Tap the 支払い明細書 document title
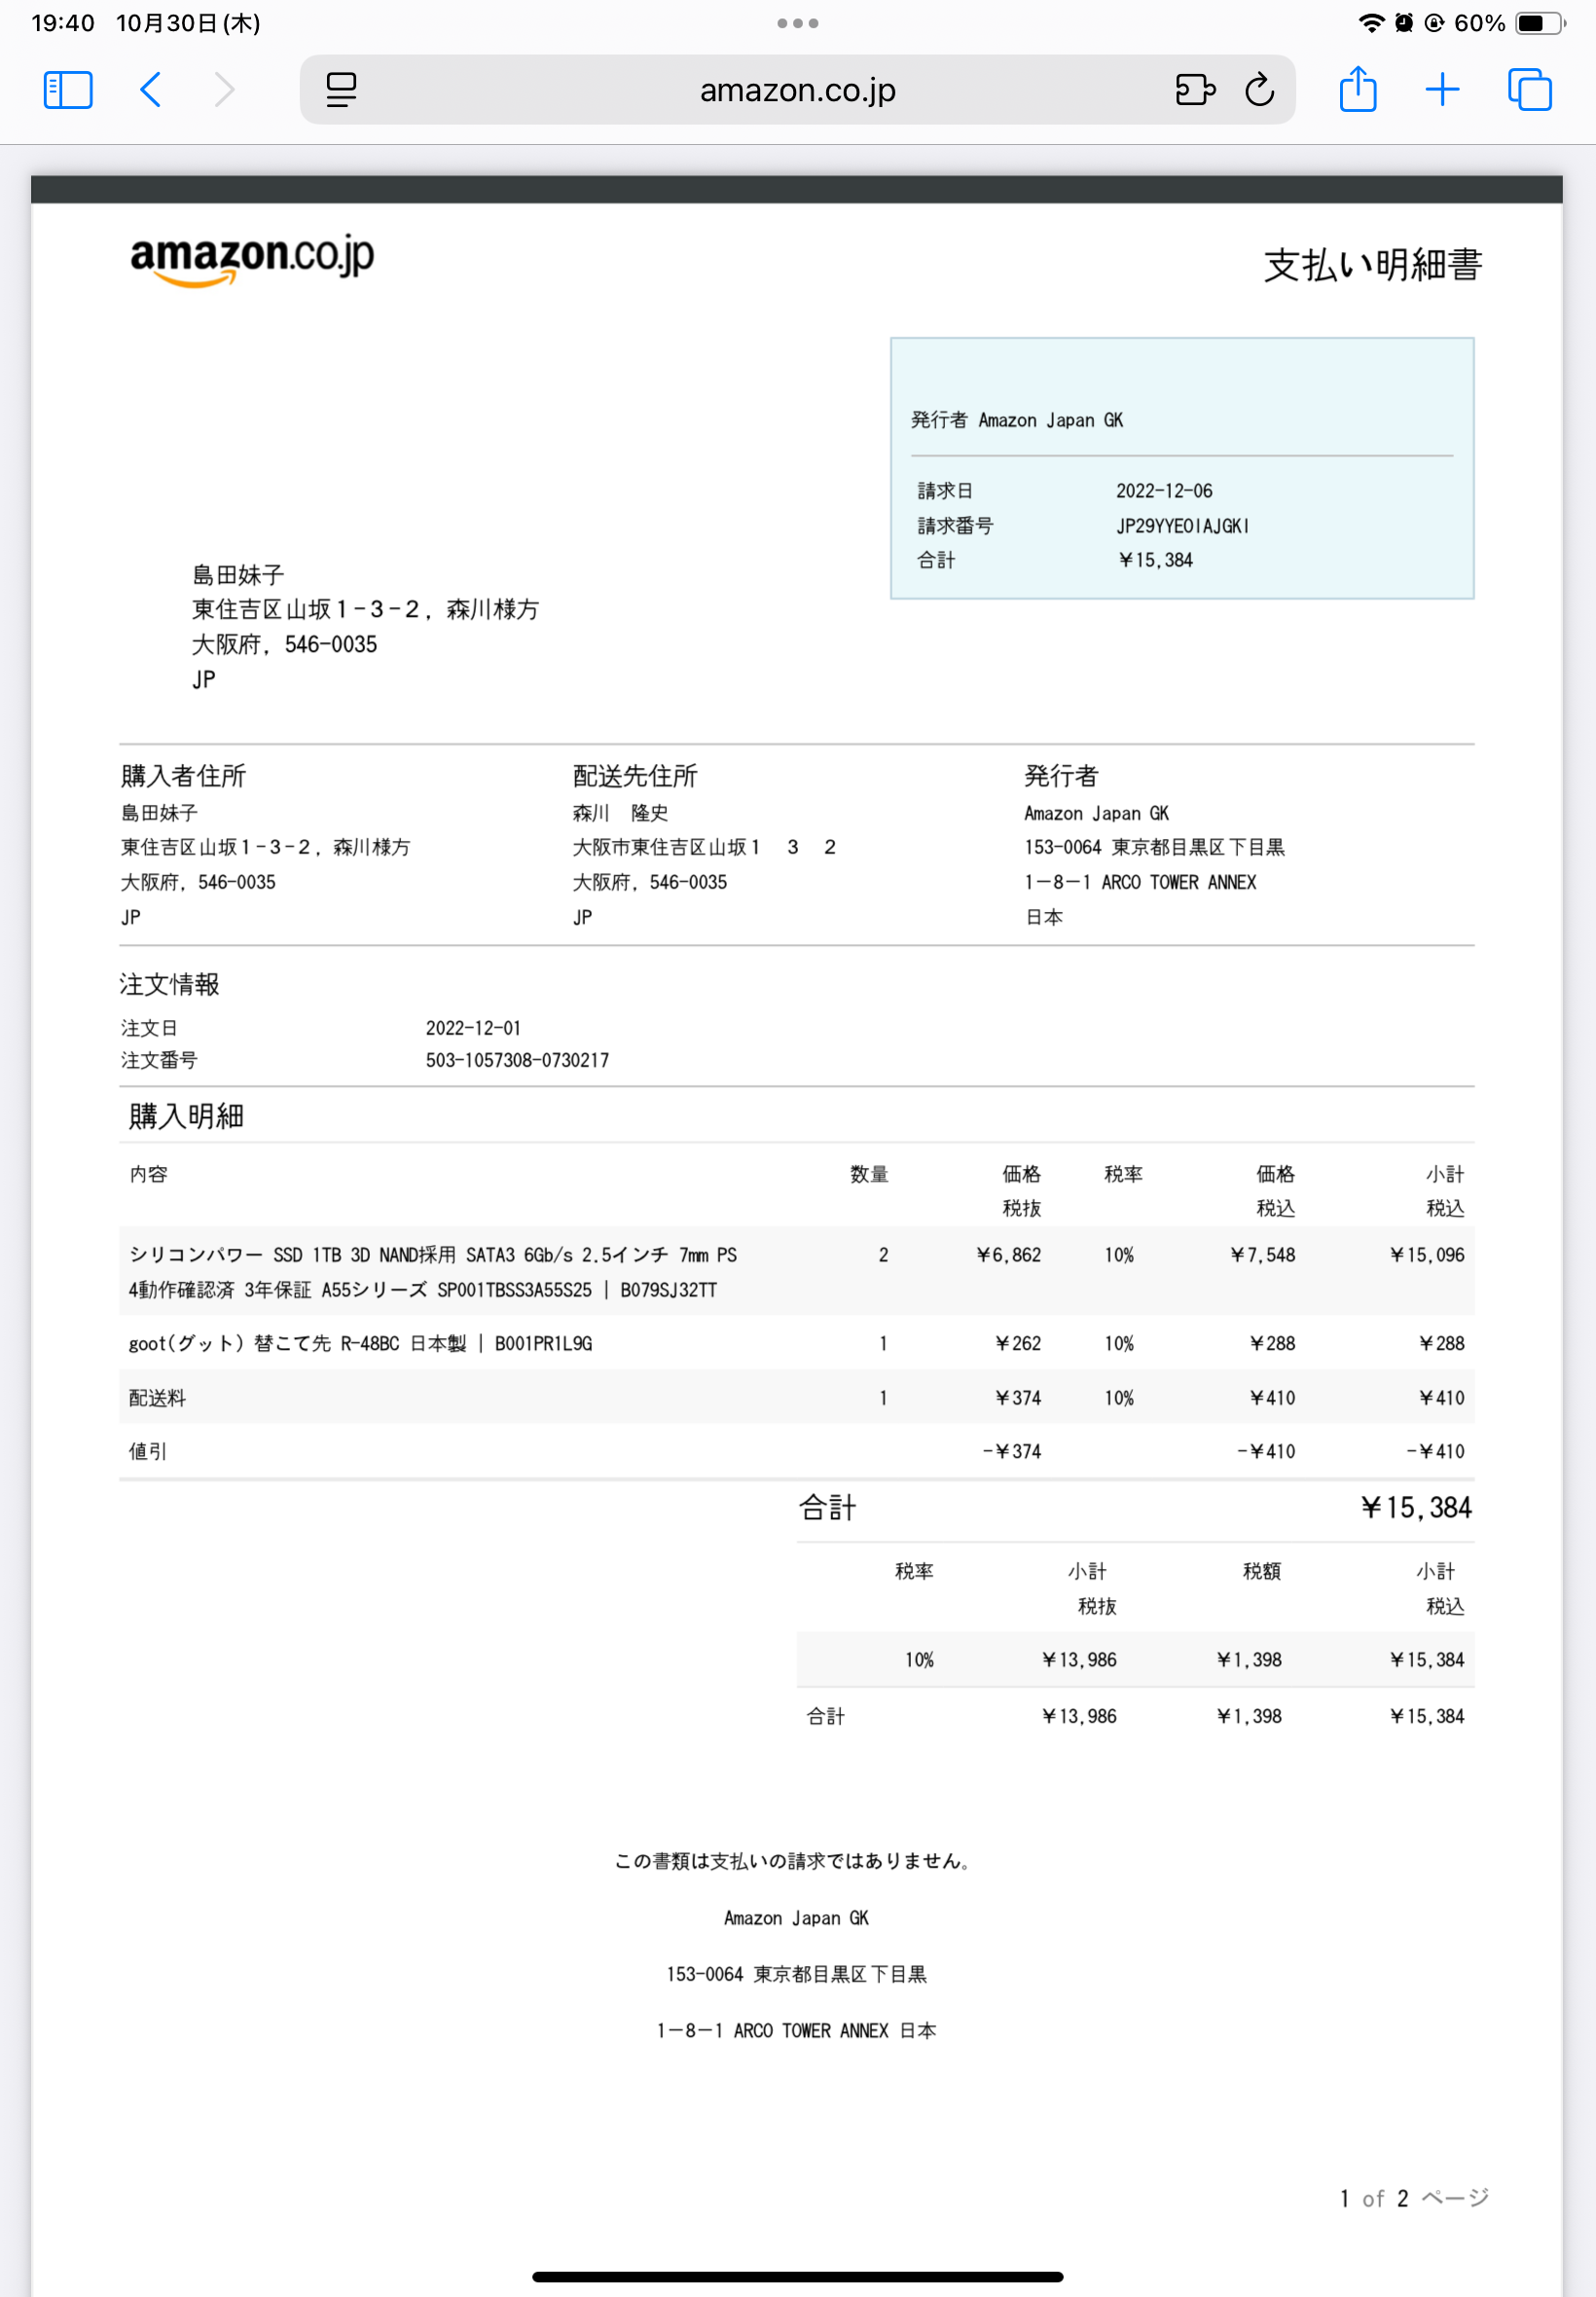 [x=1372, y=265]
